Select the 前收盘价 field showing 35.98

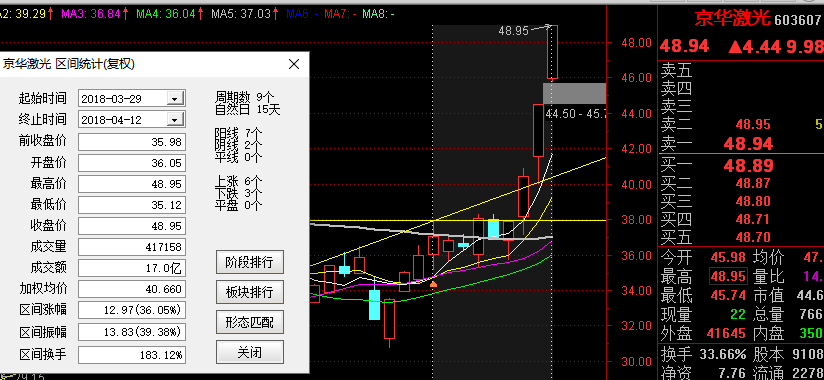(132, 142)
